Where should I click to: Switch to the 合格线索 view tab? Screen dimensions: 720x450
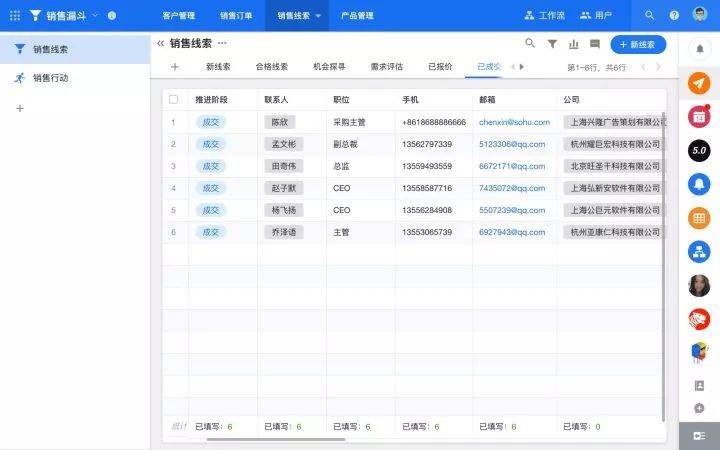(x=271, y=67)
